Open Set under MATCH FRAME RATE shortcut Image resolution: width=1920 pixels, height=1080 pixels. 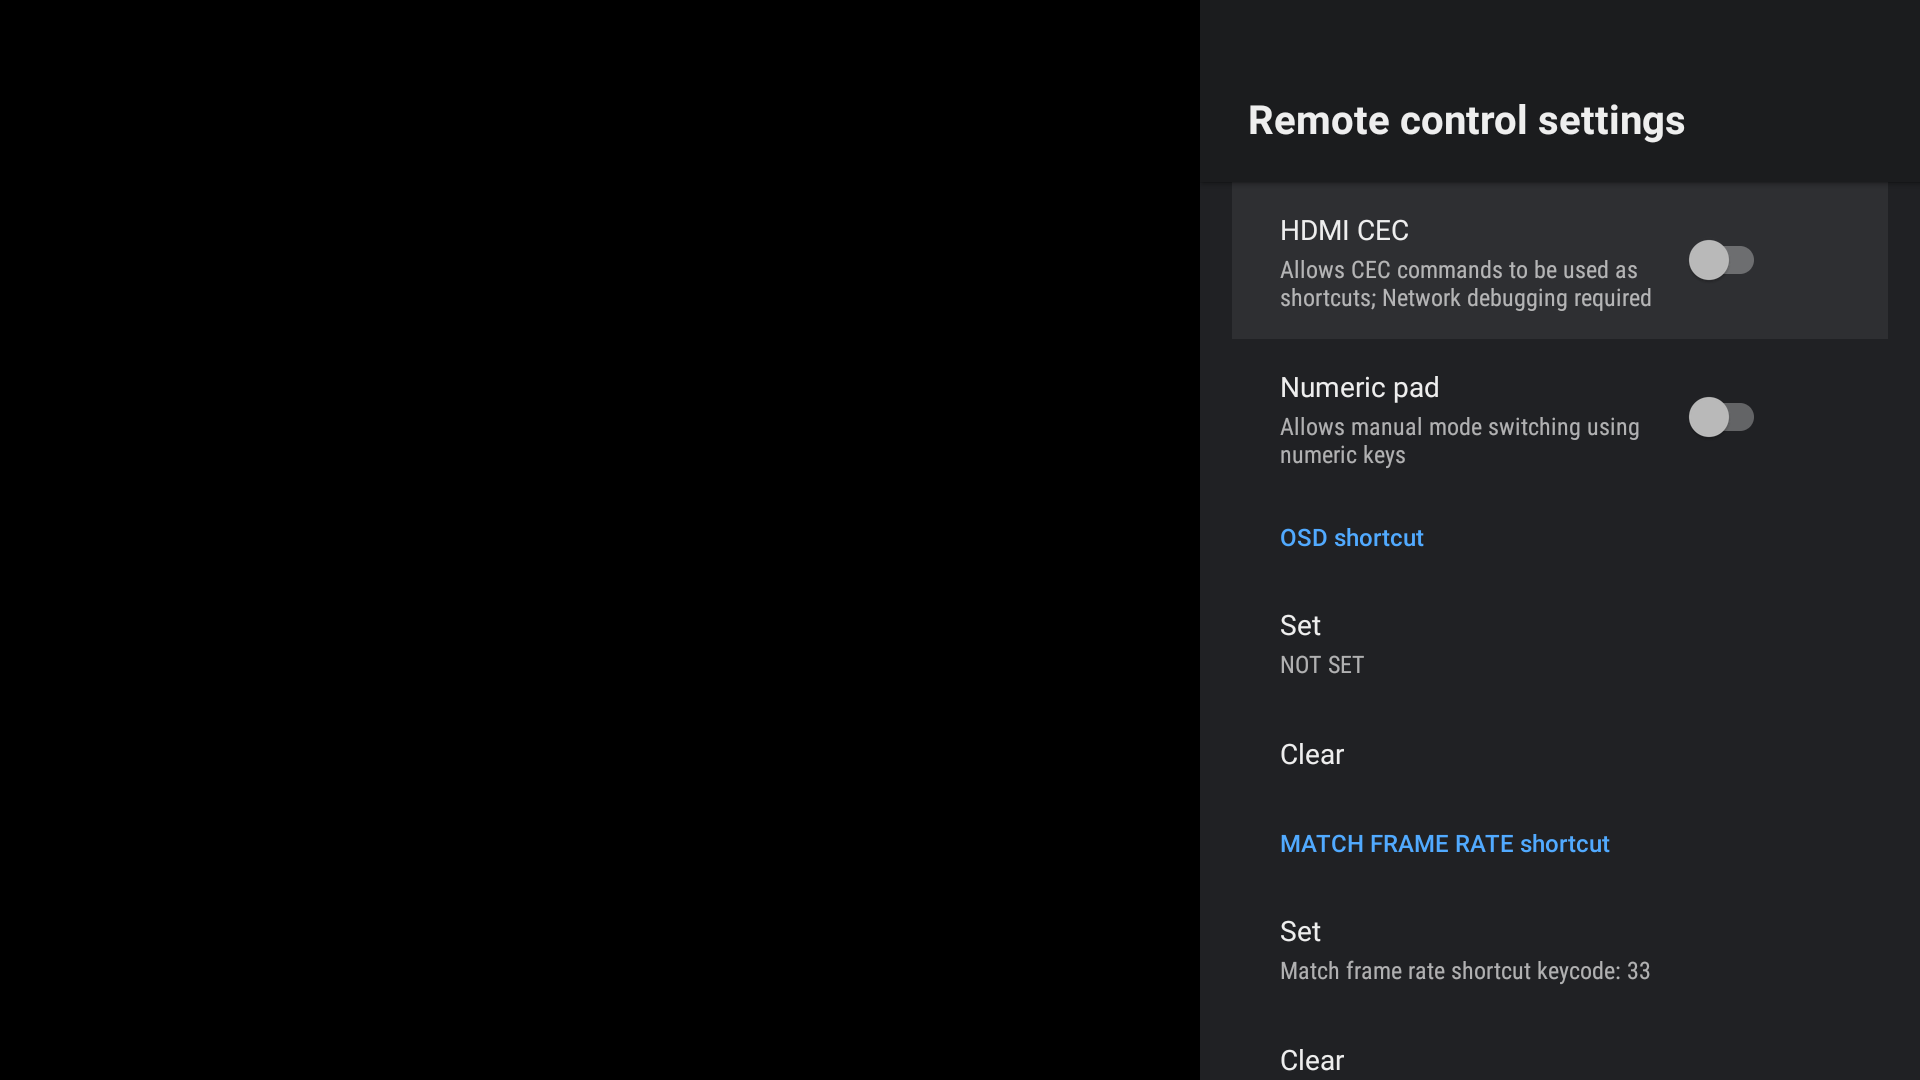pos(1300,932)
